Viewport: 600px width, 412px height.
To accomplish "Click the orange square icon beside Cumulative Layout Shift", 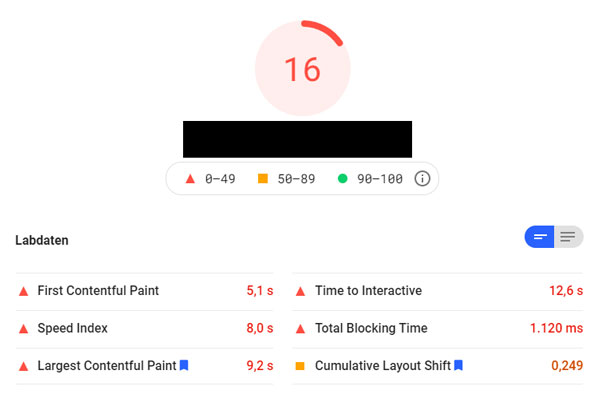I will coord(299,366).
